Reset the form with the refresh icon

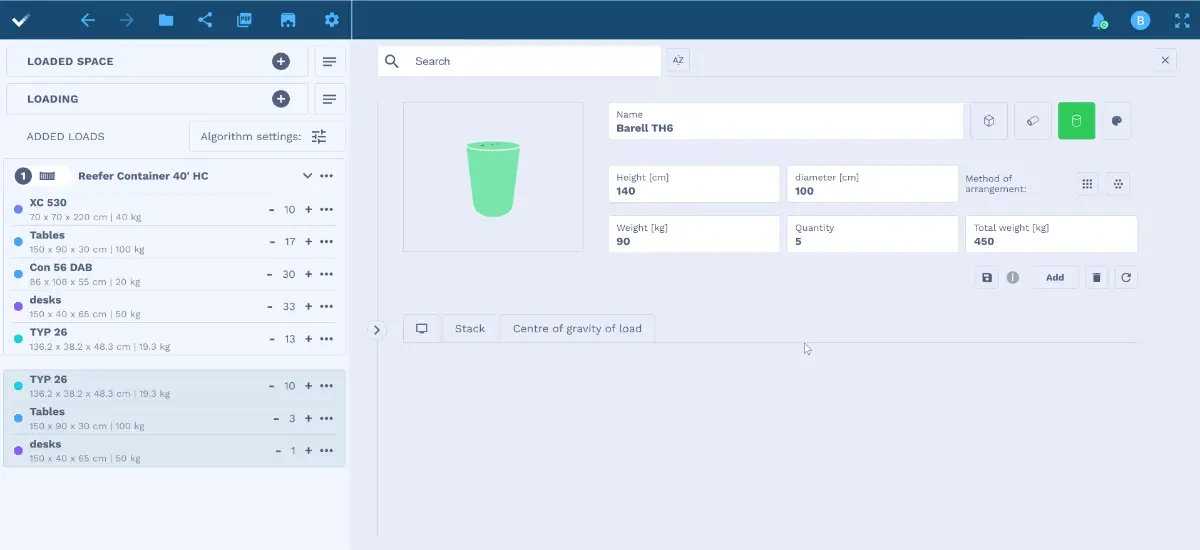click(1126, 277)
